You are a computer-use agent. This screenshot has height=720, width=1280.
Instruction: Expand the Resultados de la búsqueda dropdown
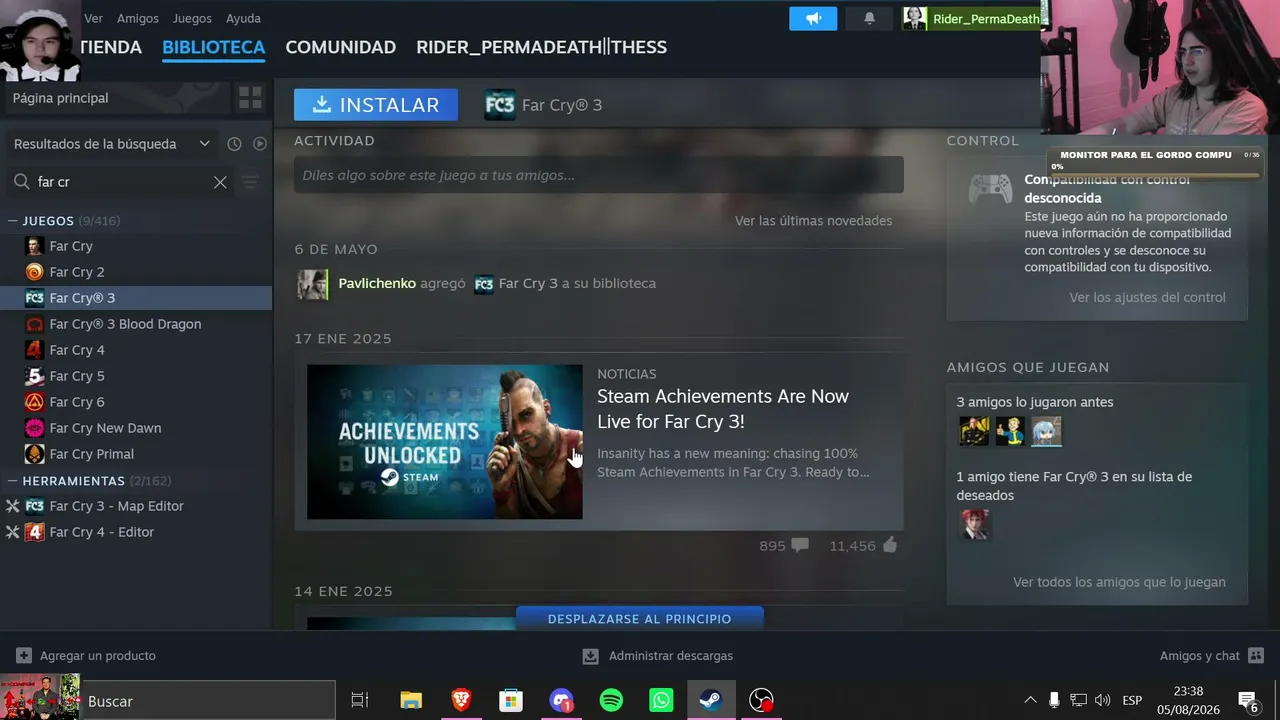[x=111, y=144]
